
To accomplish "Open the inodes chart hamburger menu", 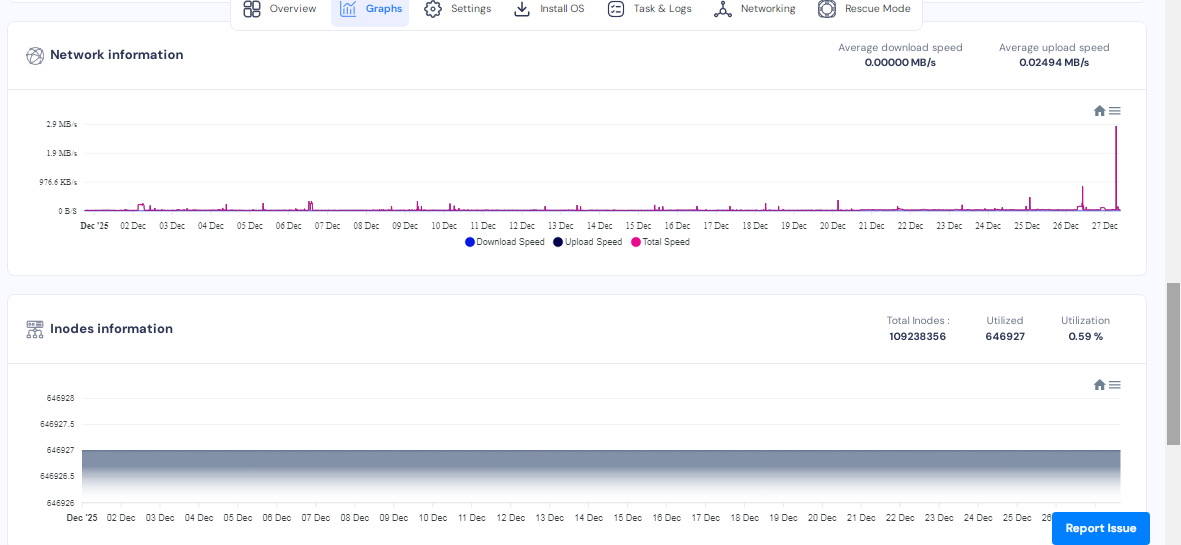I will [1115, 385].
